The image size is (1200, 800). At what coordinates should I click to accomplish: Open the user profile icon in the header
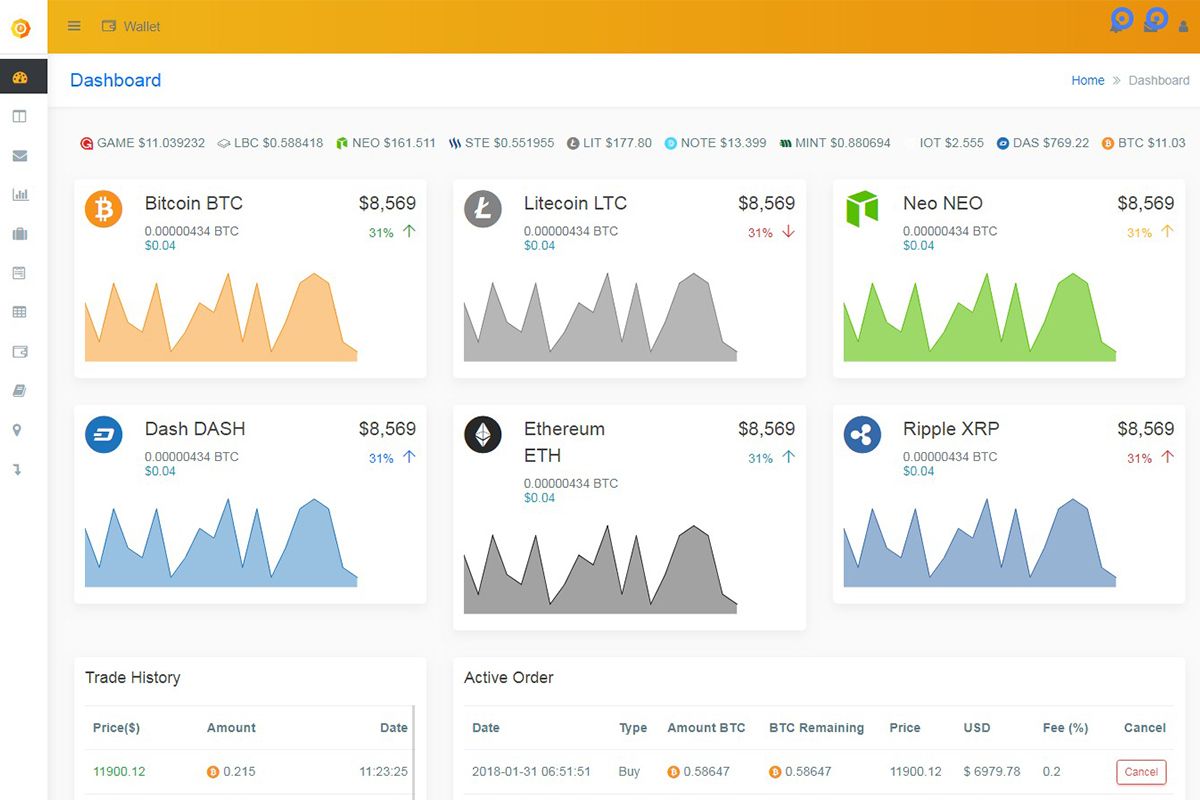pyautogui.click(x=1184, y=27)
